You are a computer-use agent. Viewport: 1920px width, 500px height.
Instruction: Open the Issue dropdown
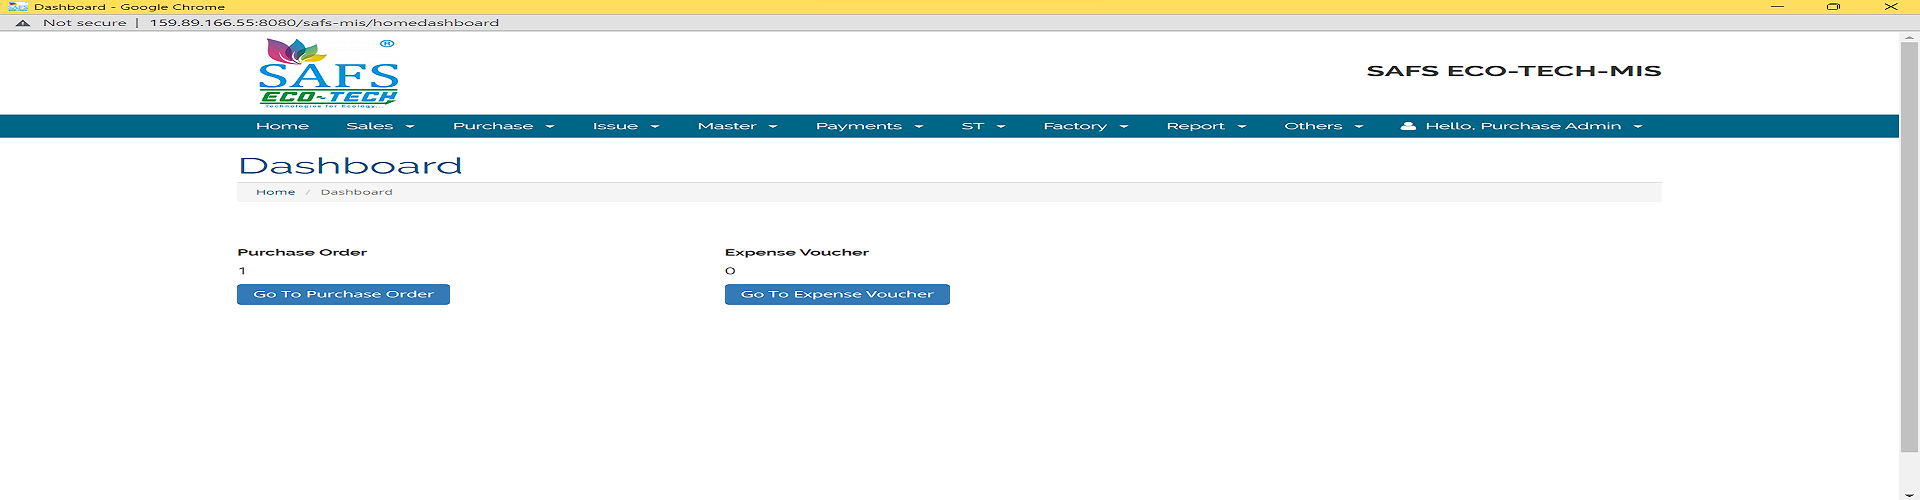(625, 126)
